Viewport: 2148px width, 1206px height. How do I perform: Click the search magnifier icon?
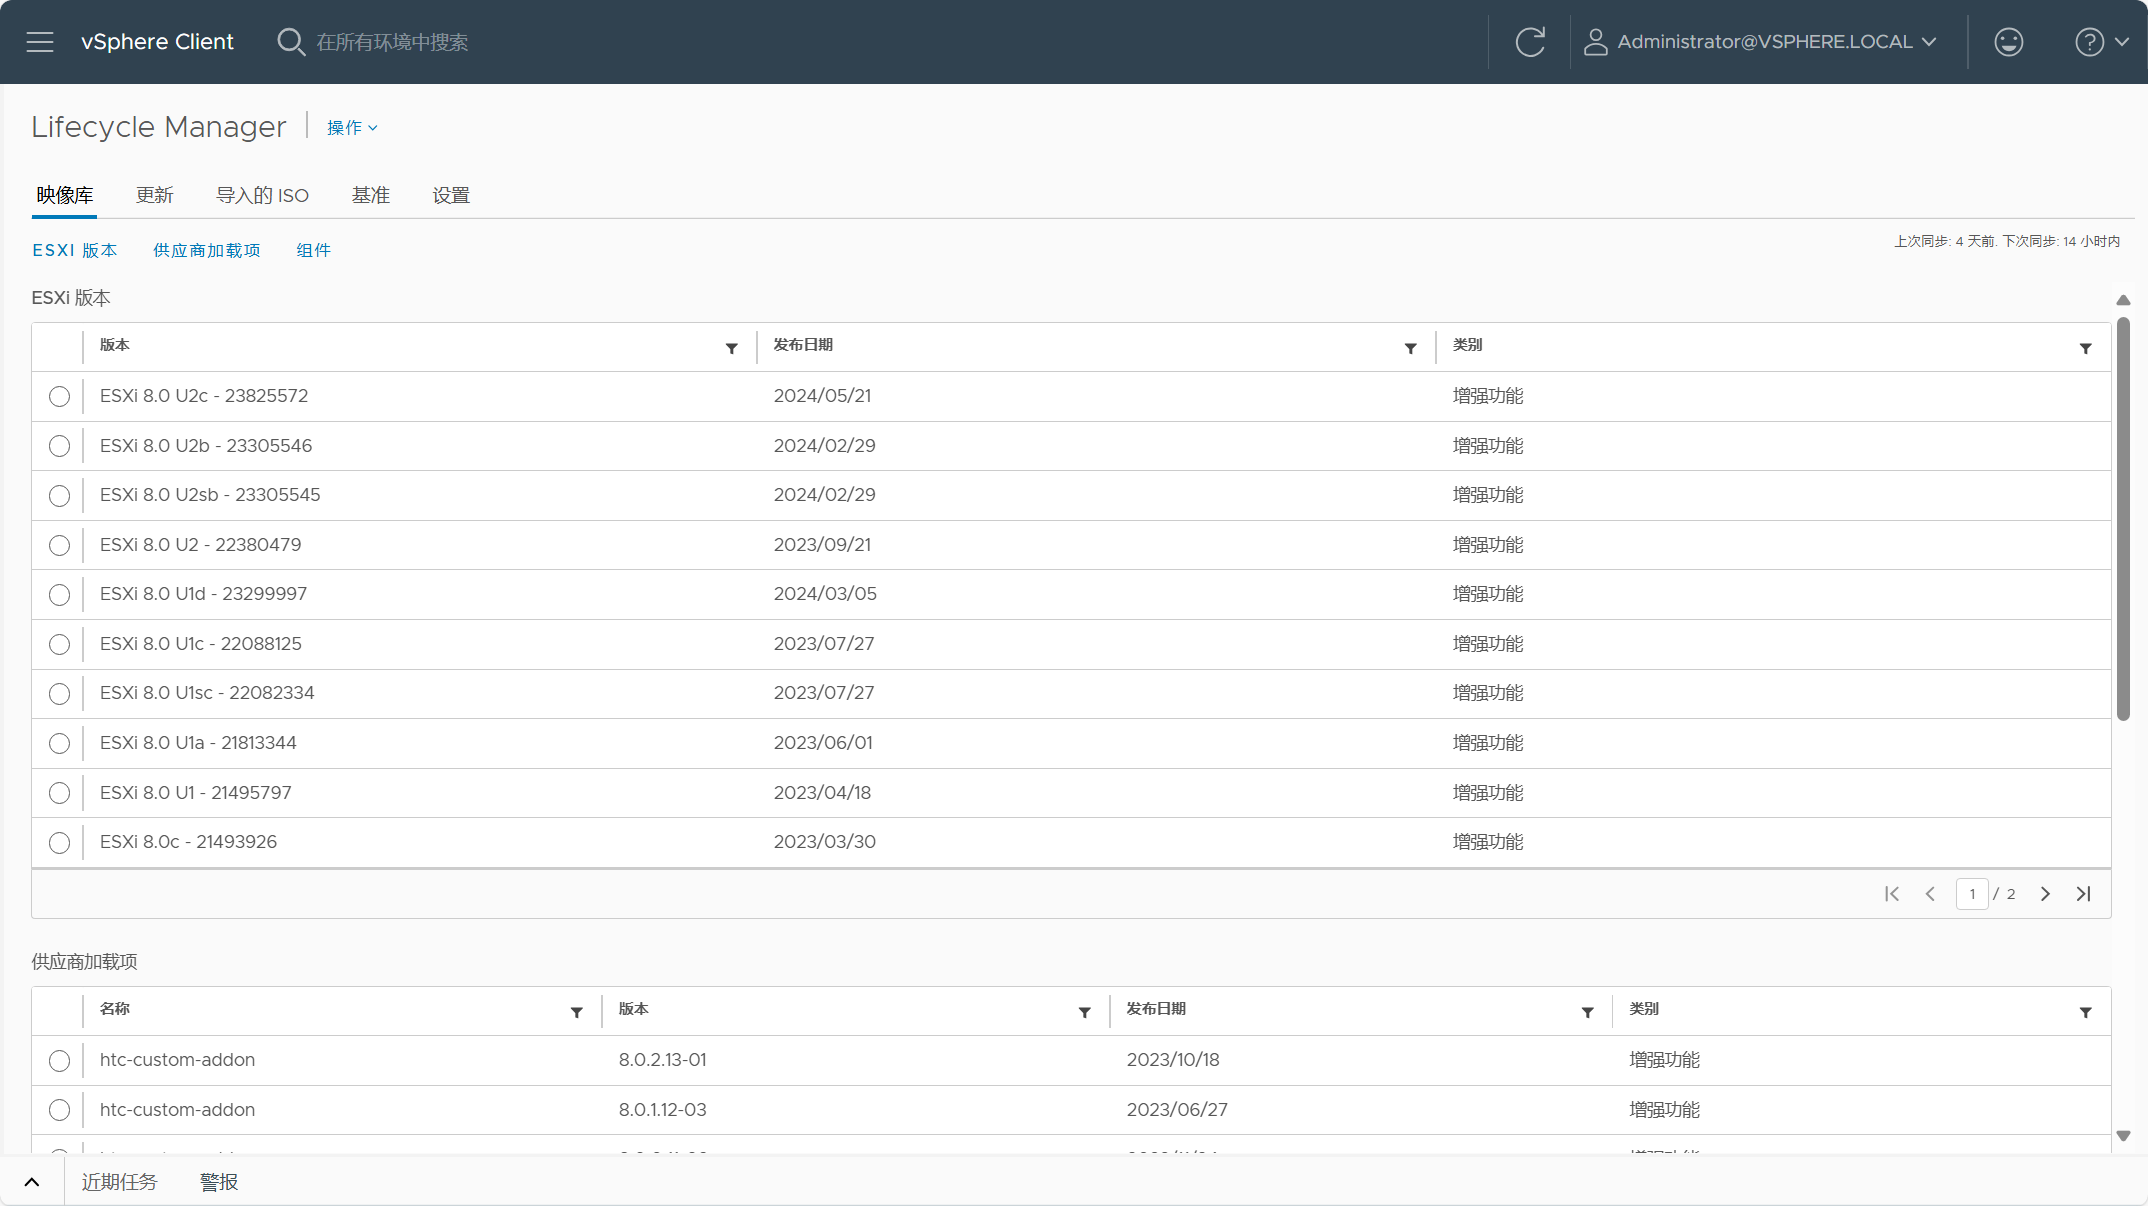(290, 42)
